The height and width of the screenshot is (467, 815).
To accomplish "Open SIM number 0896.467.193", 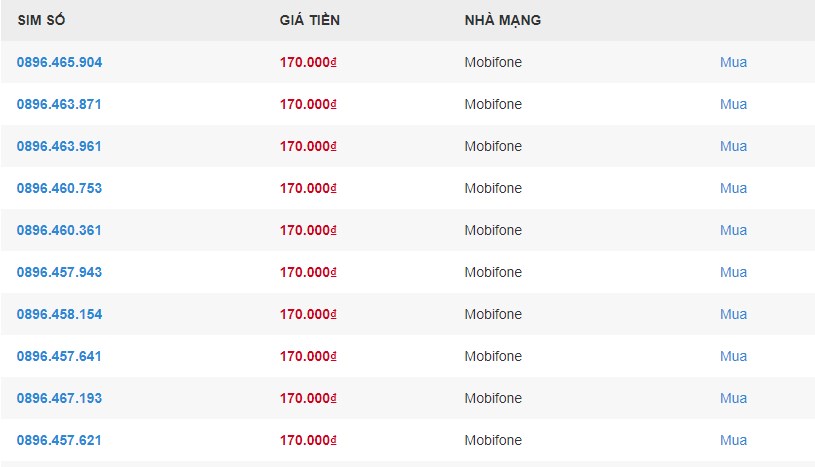I will (59, 398).
